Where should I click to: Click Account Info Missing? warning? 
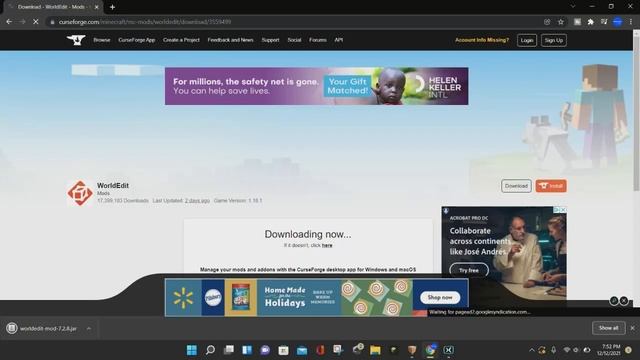[482, 40]
